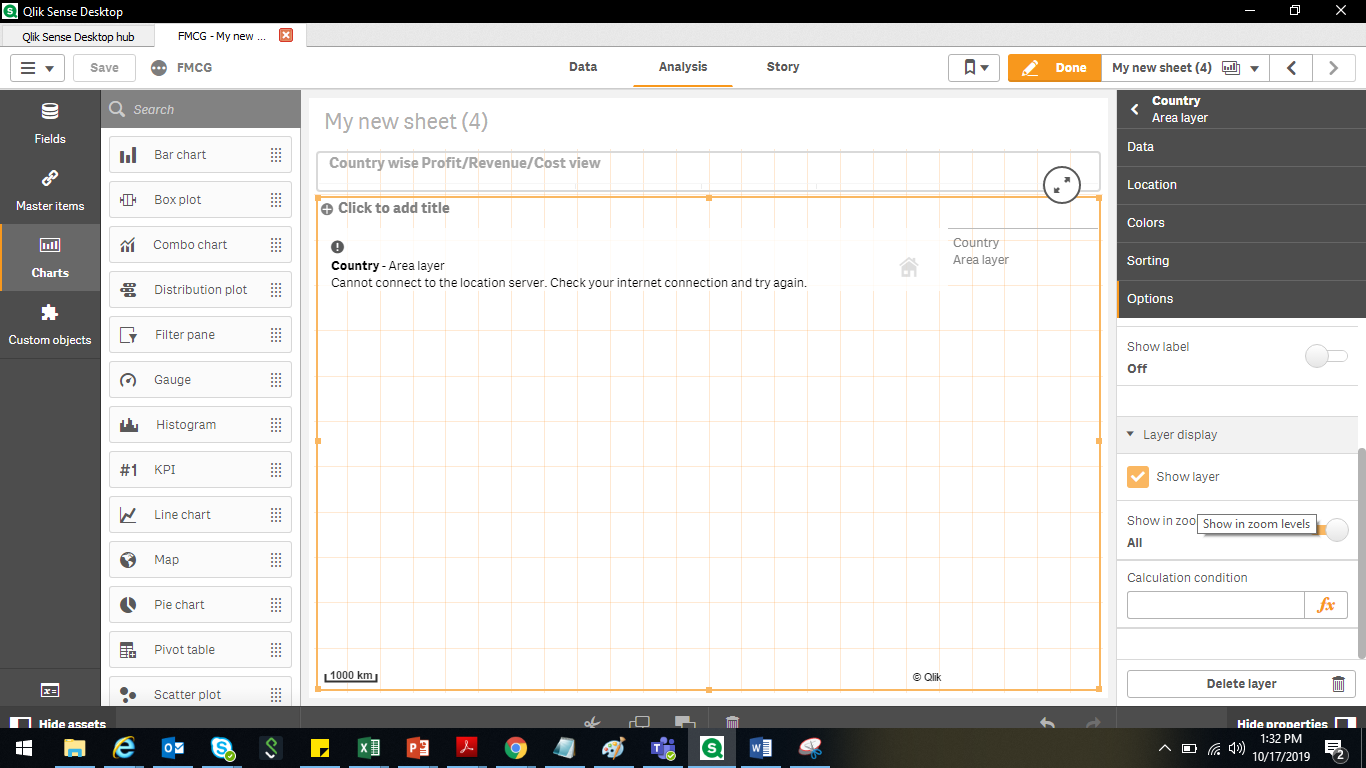Switch to the Analysis tab

point(683,67)
